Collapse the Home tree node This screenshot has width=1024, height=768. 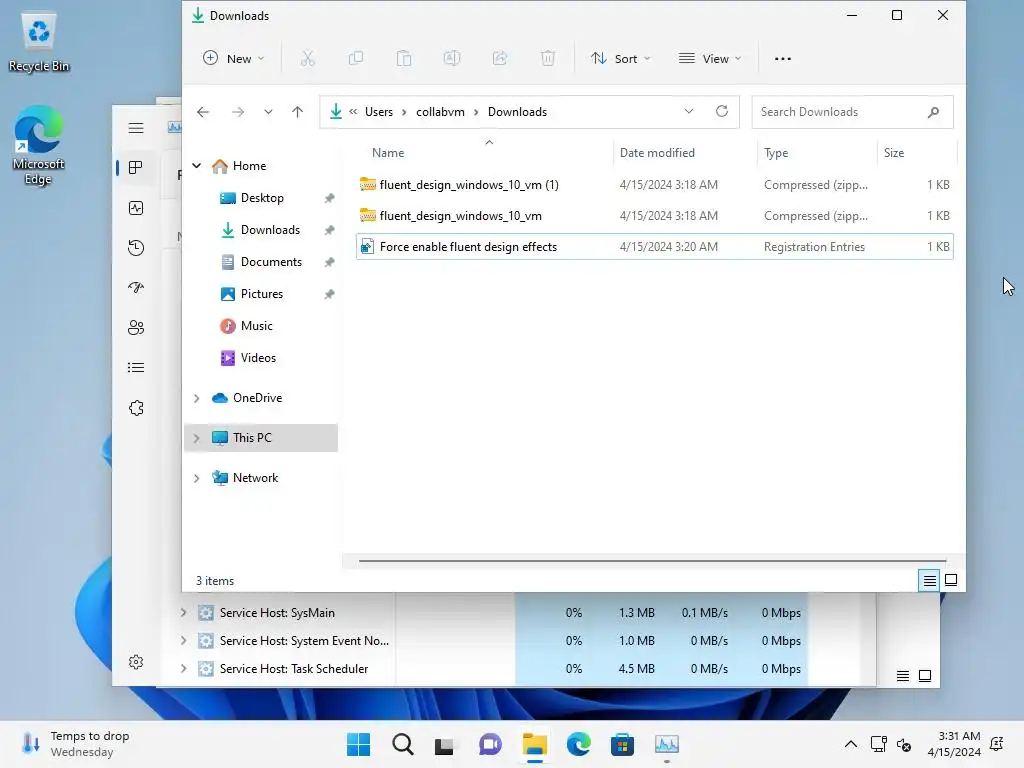pos(197,166)
